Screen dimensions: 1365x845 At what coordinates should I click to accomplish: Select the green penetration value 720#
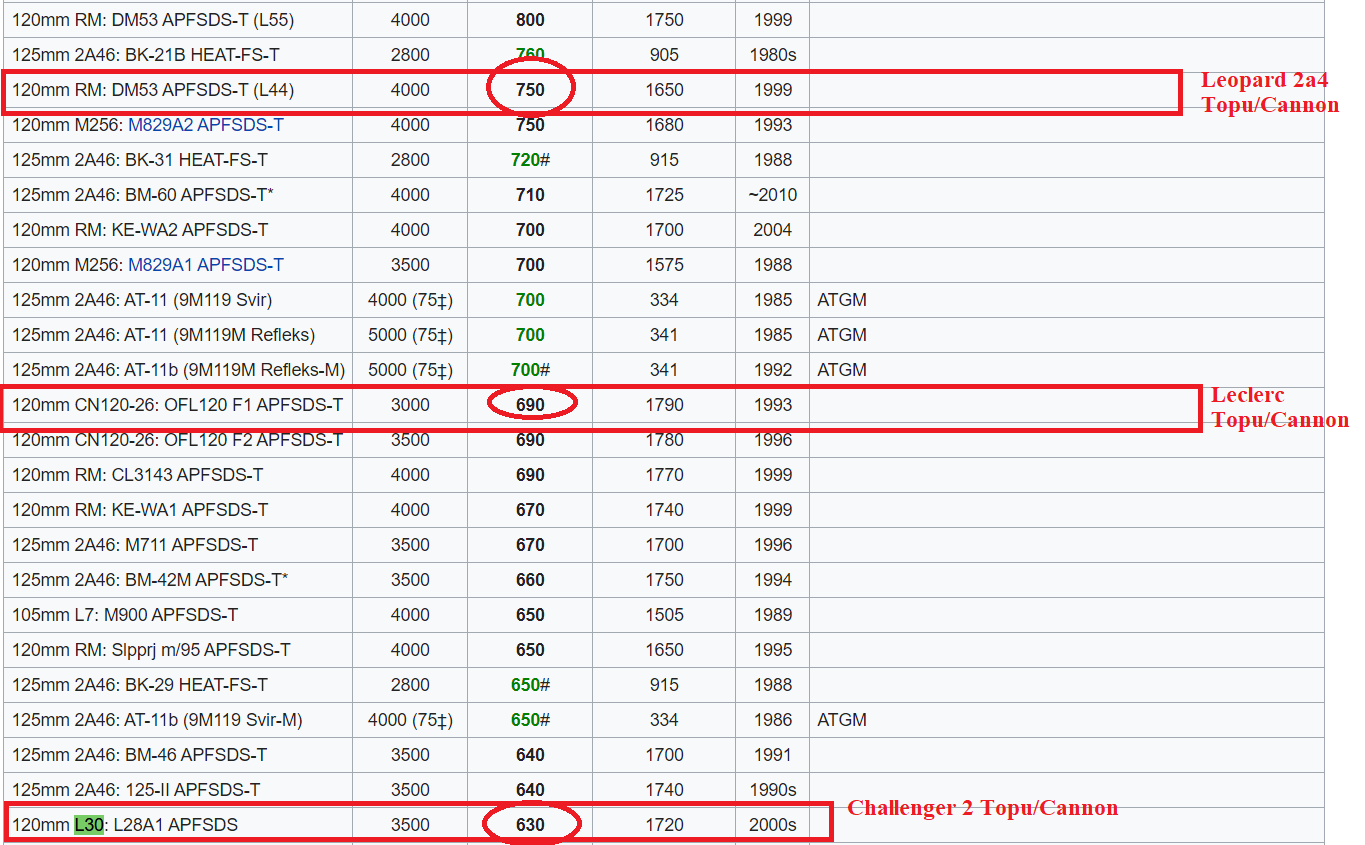click(x=530, y=160)
